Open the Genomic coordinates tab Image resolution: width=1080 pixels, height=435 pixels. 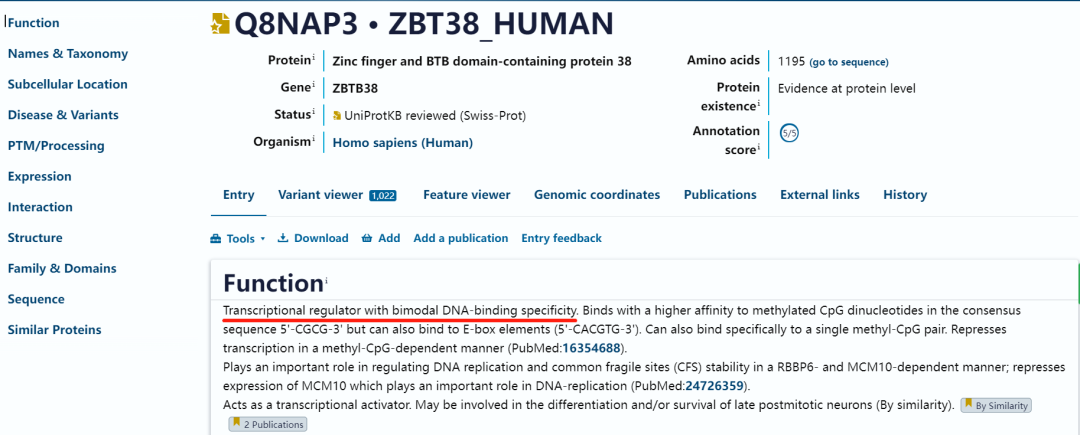[597, 195]
